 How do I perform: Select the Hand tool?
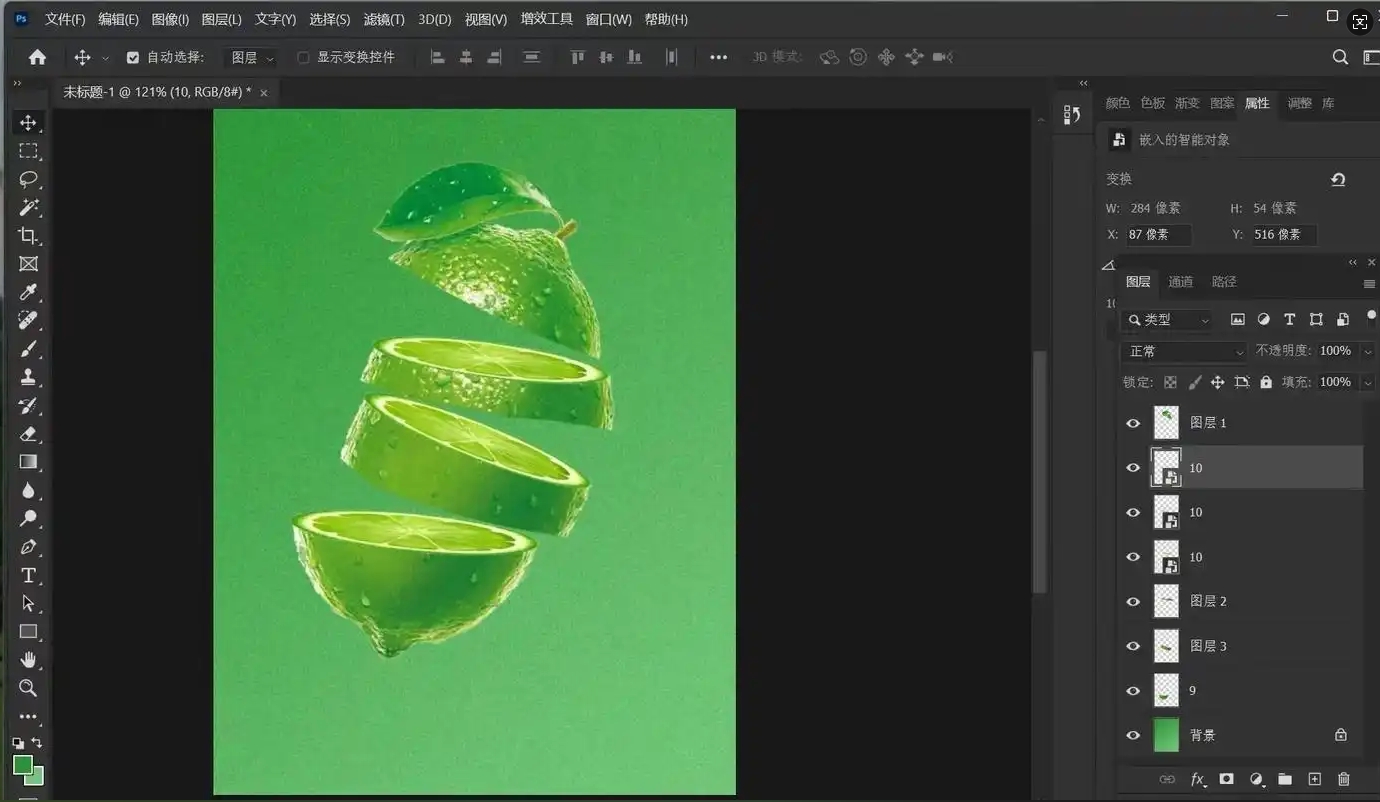28,659
